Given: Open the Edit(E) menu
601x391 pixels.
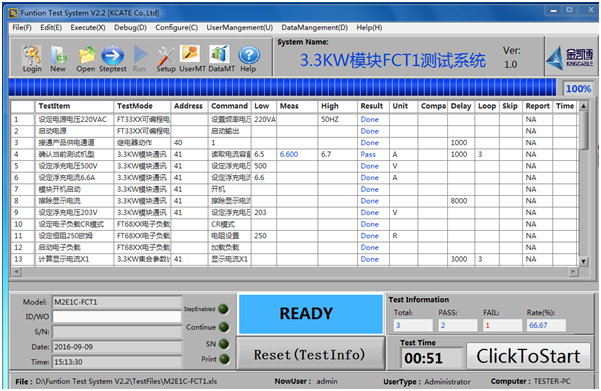Looking at the screenshot, I should 51,28.
